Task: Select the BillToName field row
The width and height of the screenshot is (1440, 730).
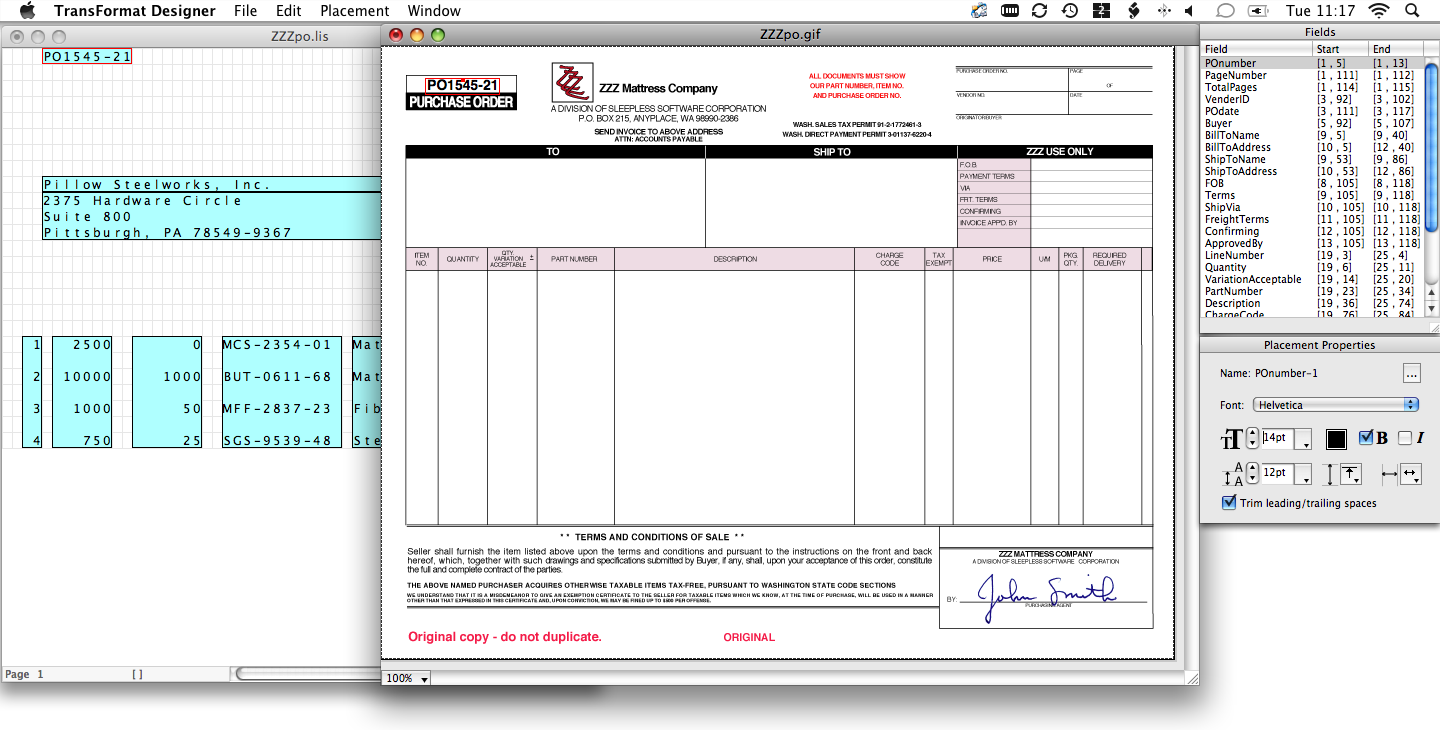Action: point(1312,135)
